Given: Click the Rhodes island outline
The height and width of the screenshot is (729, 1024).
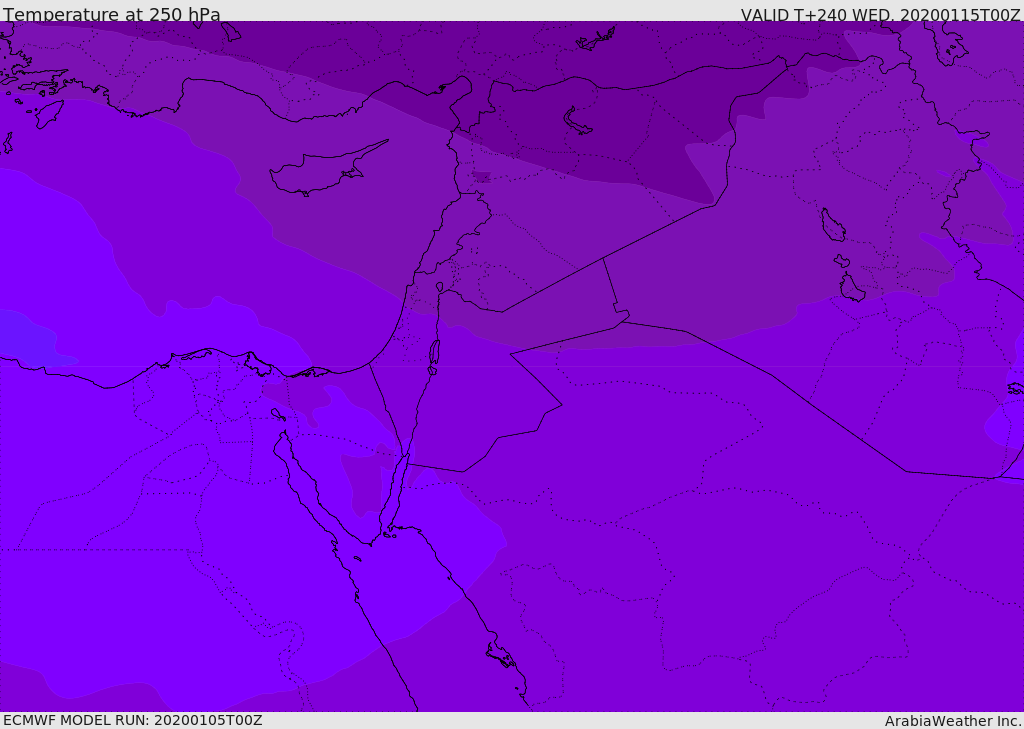Looking at the screenshot, I should [x=49, y=114].
